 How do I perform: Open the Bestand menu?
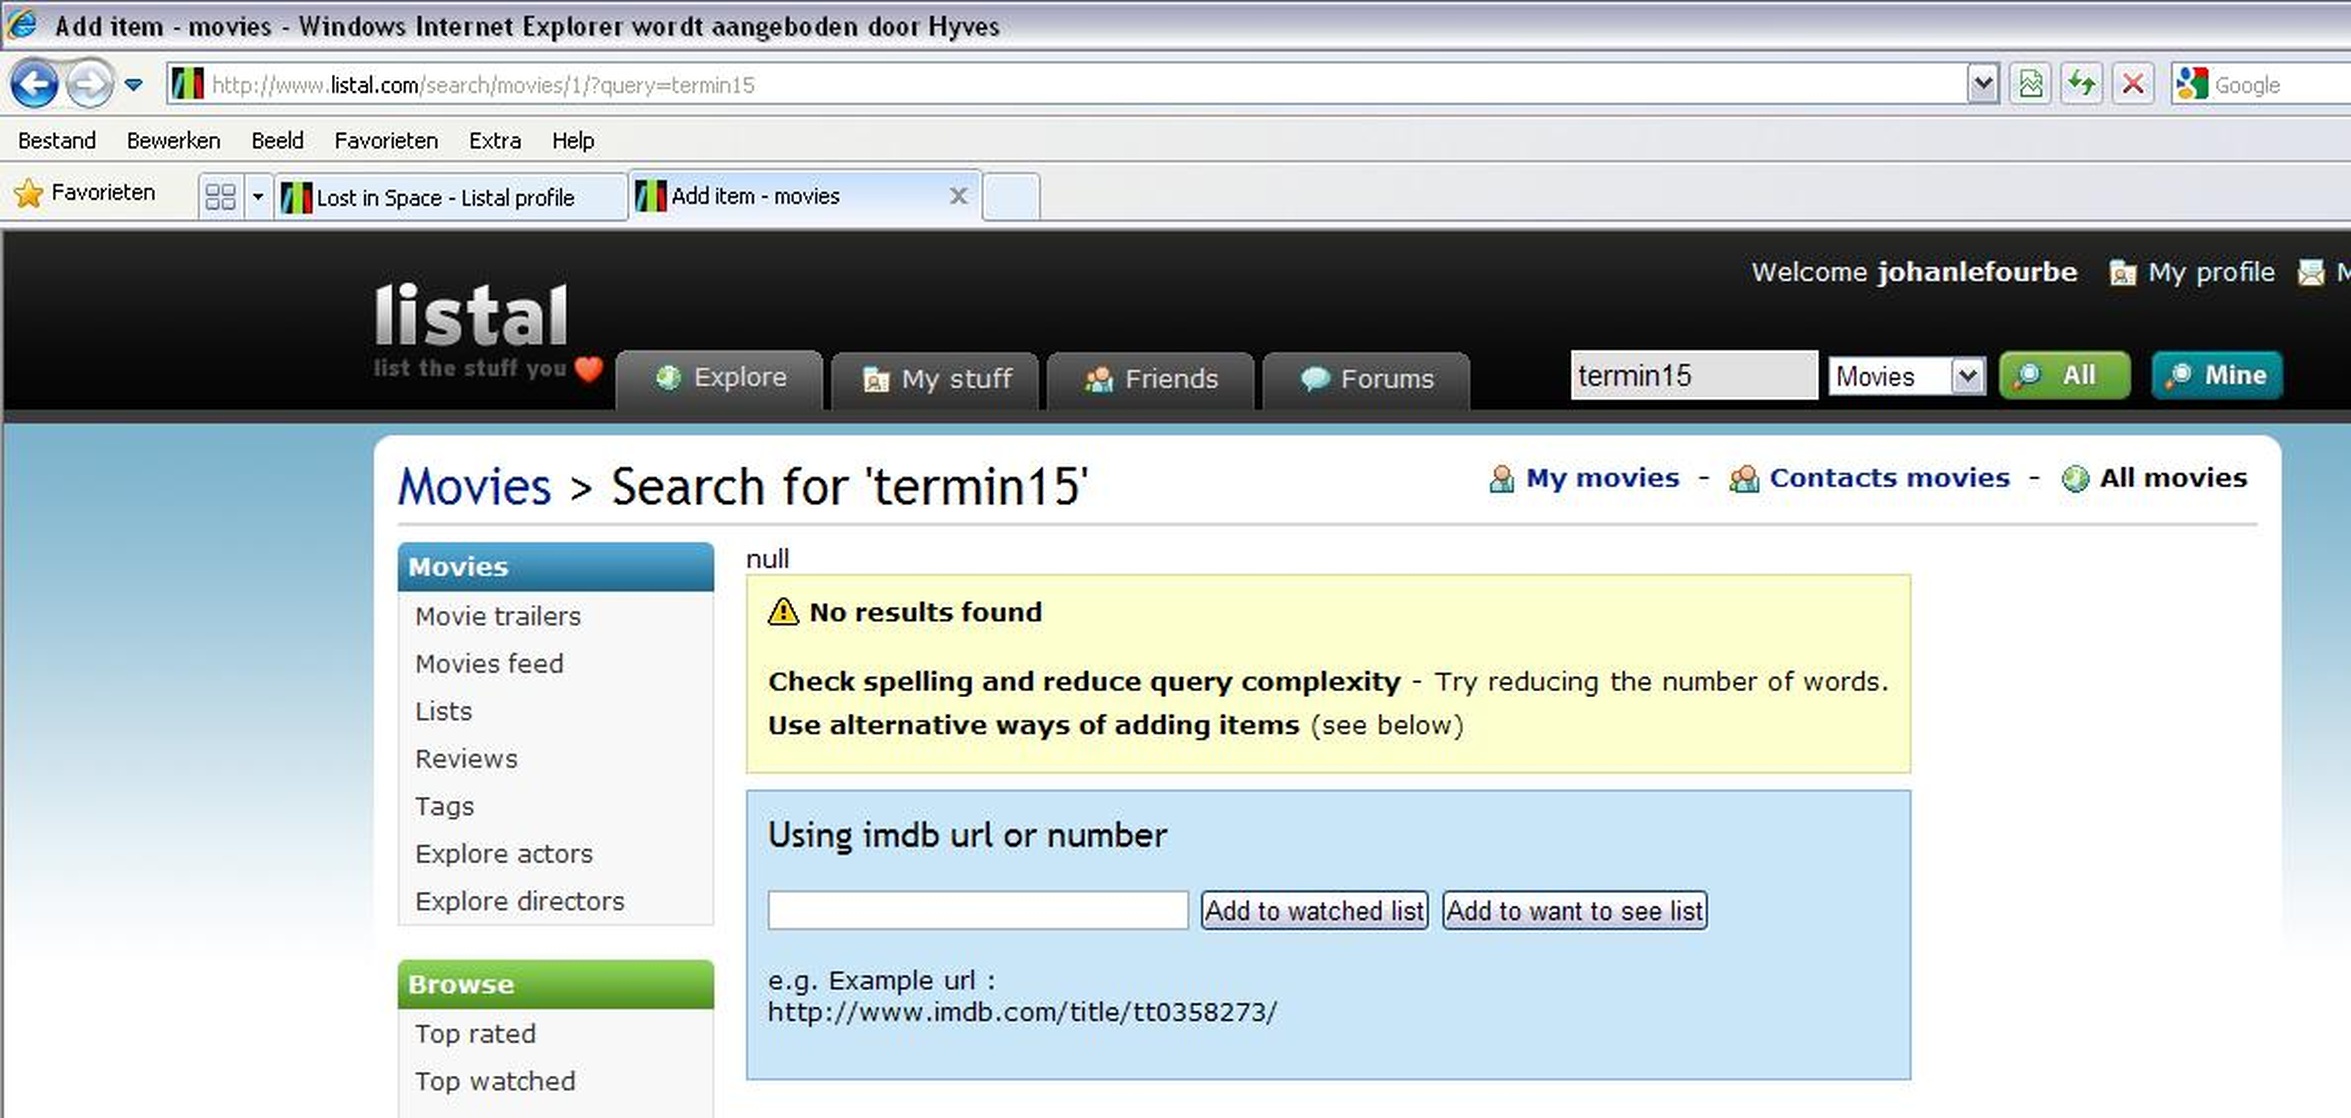click(x=57, y=140)
